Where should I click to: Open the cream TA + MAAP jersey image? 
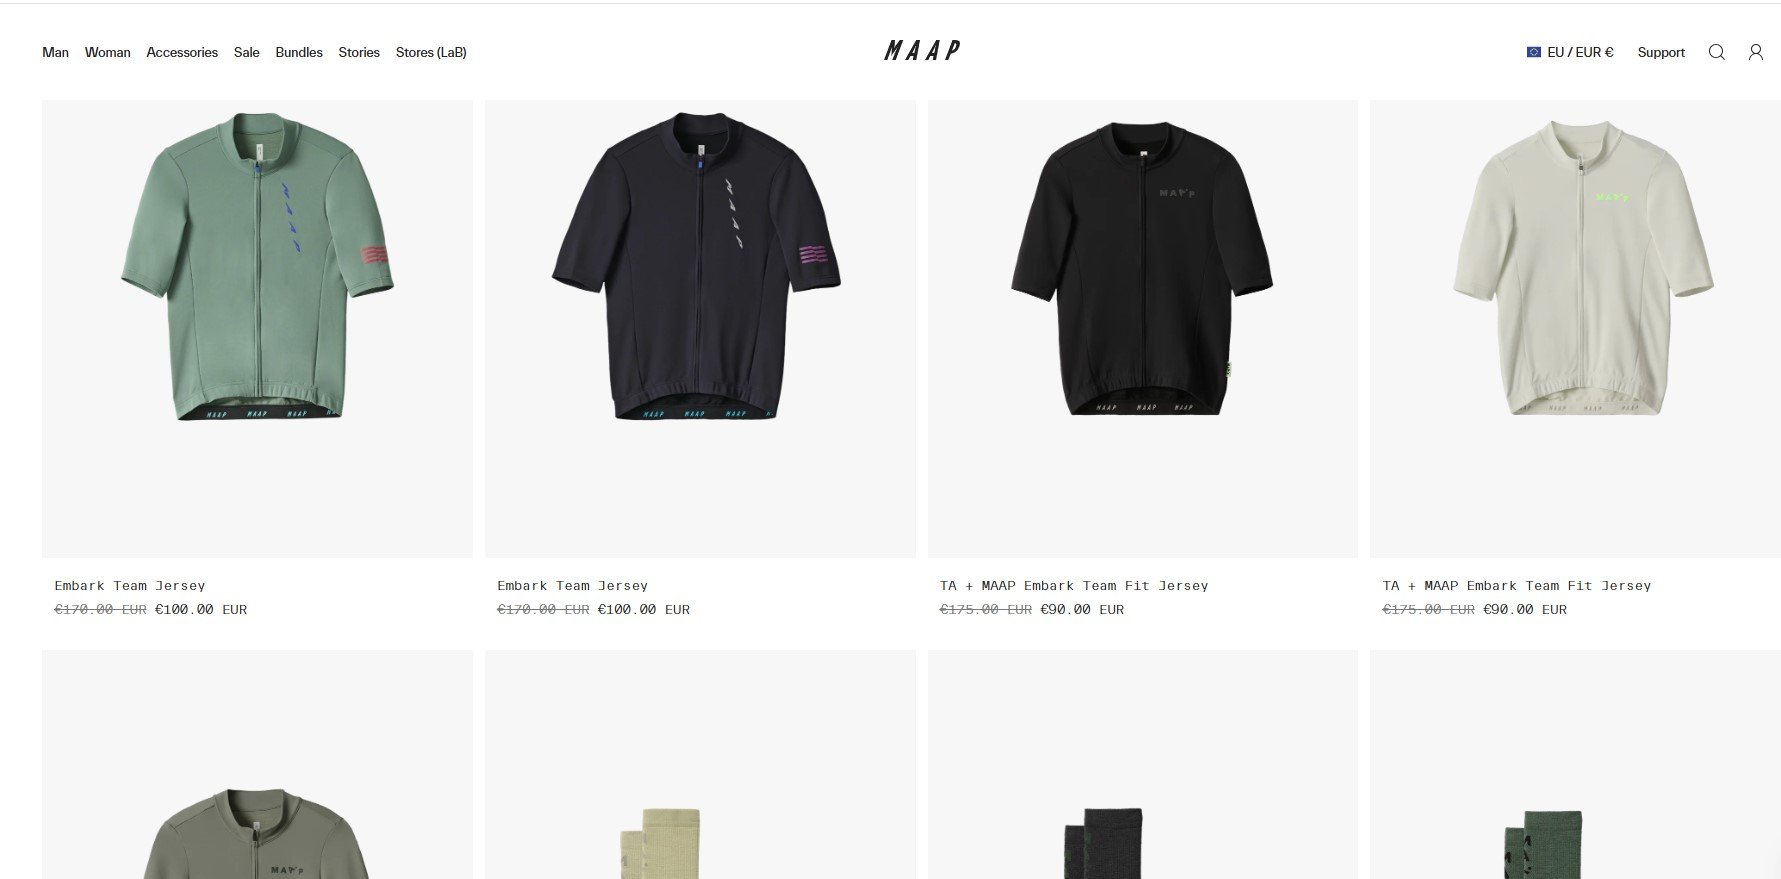pyautogui.click(x=1575, y=329)
